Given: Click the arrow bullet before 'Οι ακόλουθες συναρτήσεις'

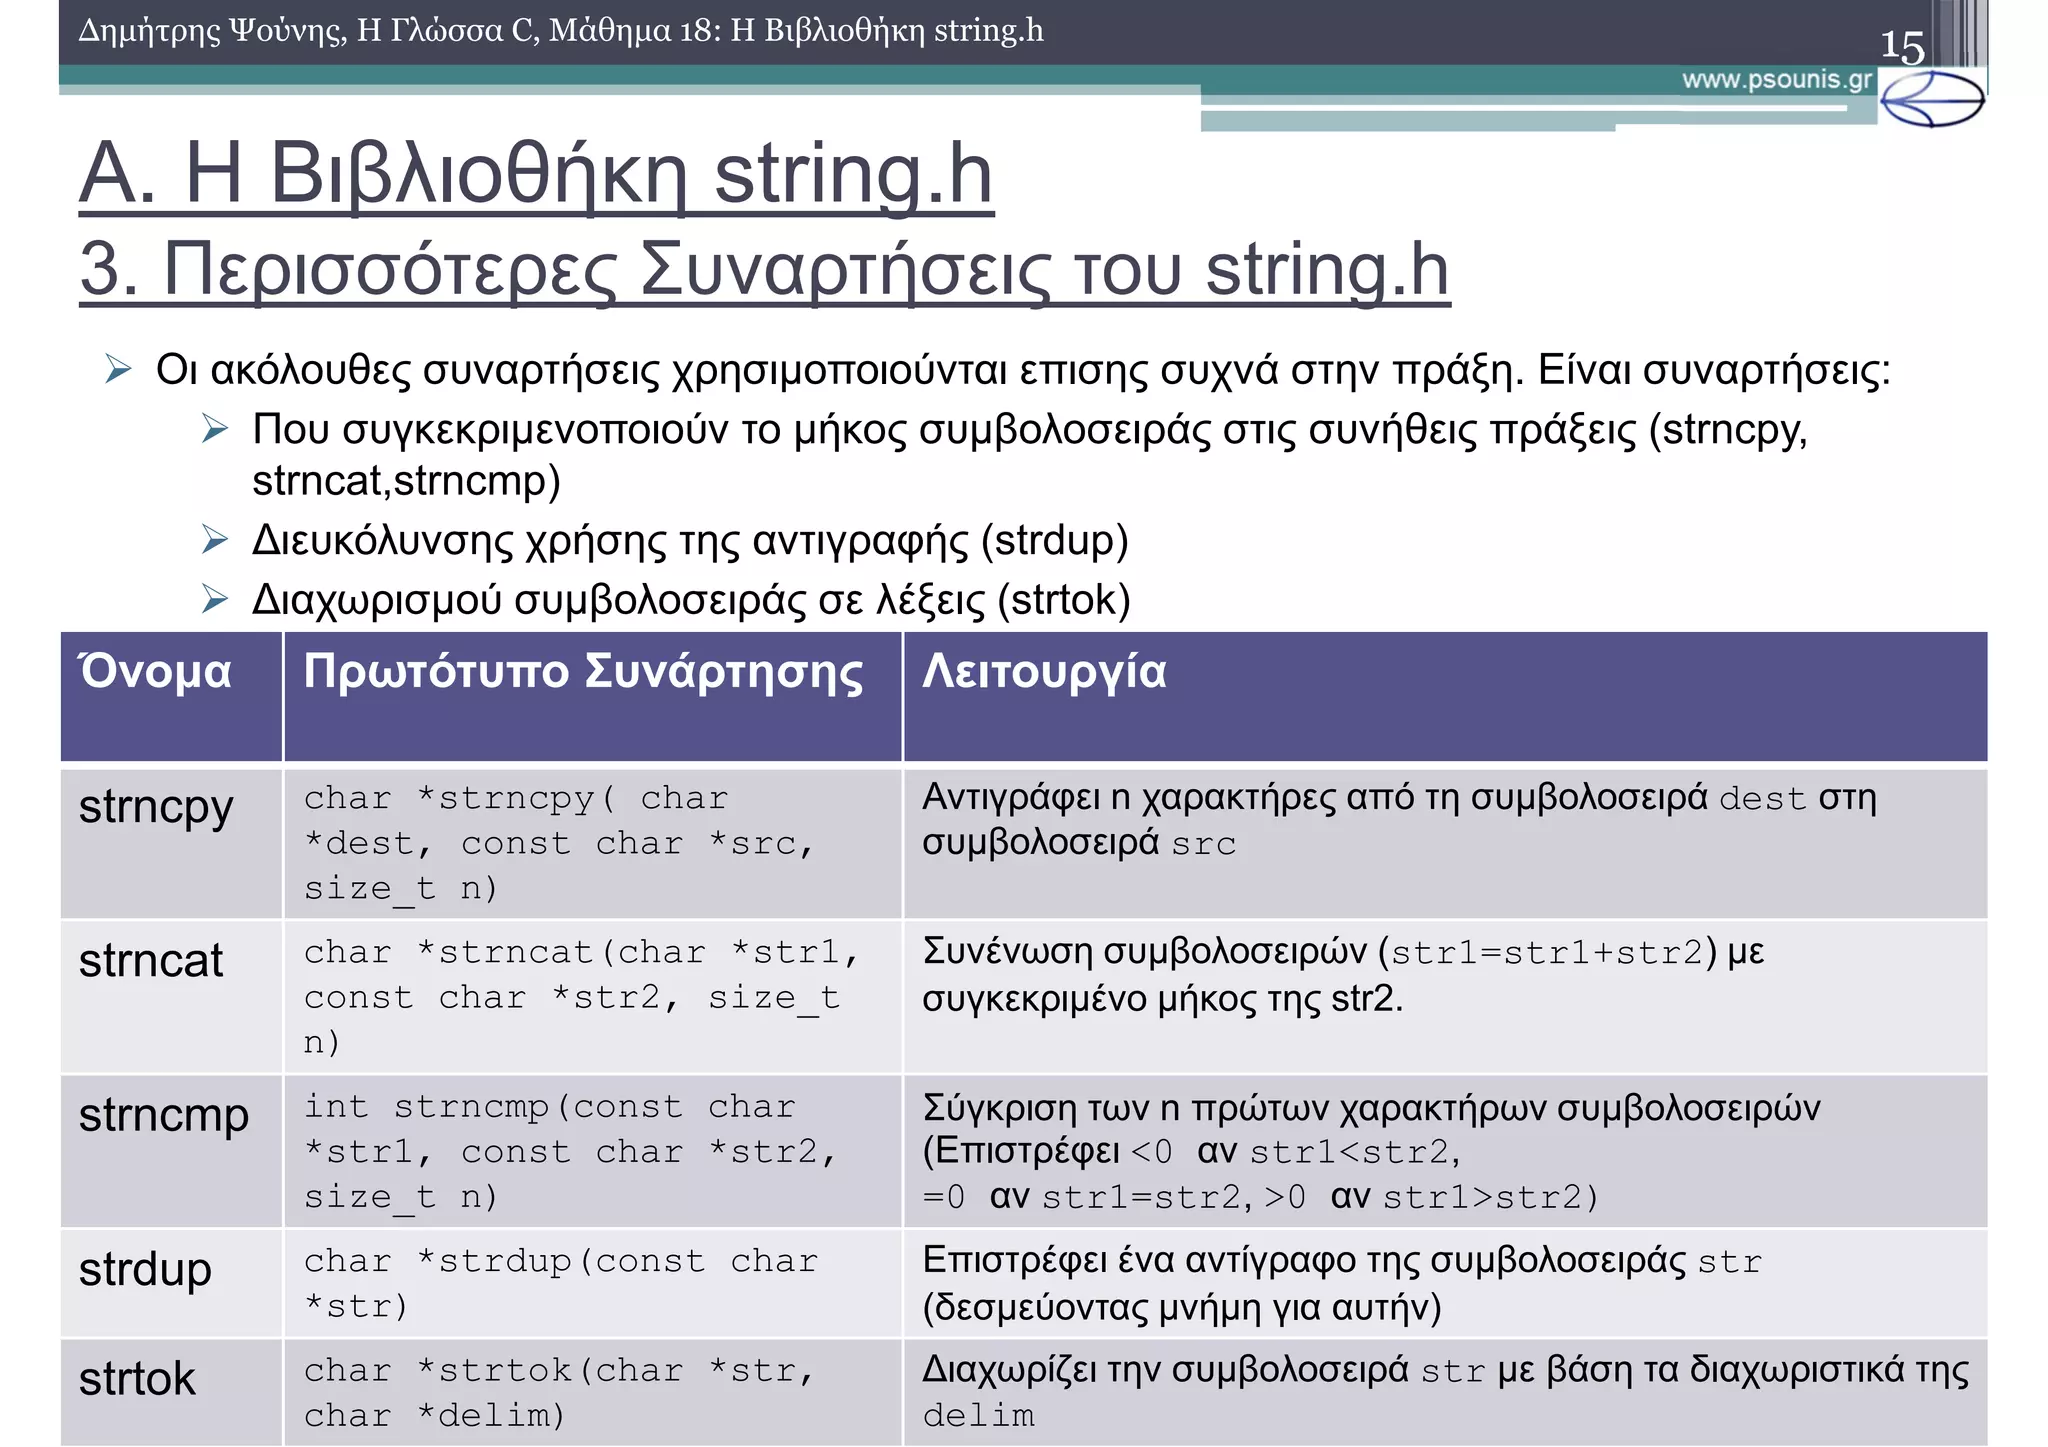Looking at the screenshot, I should [118, 369].
